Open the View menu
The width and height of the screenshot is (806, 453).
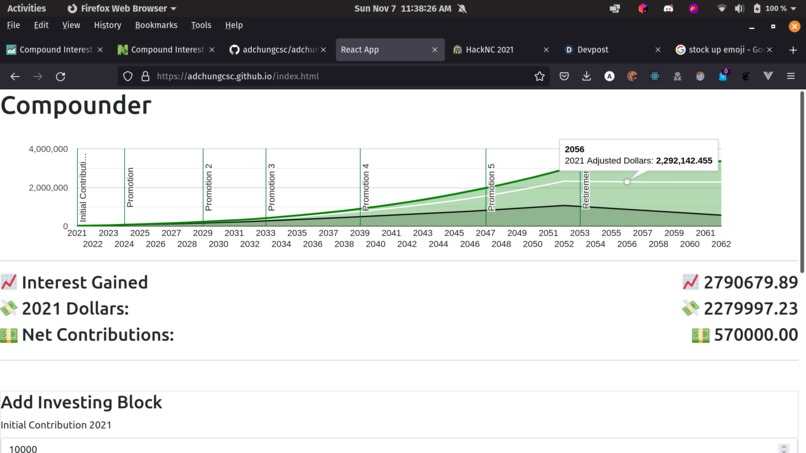pyautogui.click(x=71, y=25)
